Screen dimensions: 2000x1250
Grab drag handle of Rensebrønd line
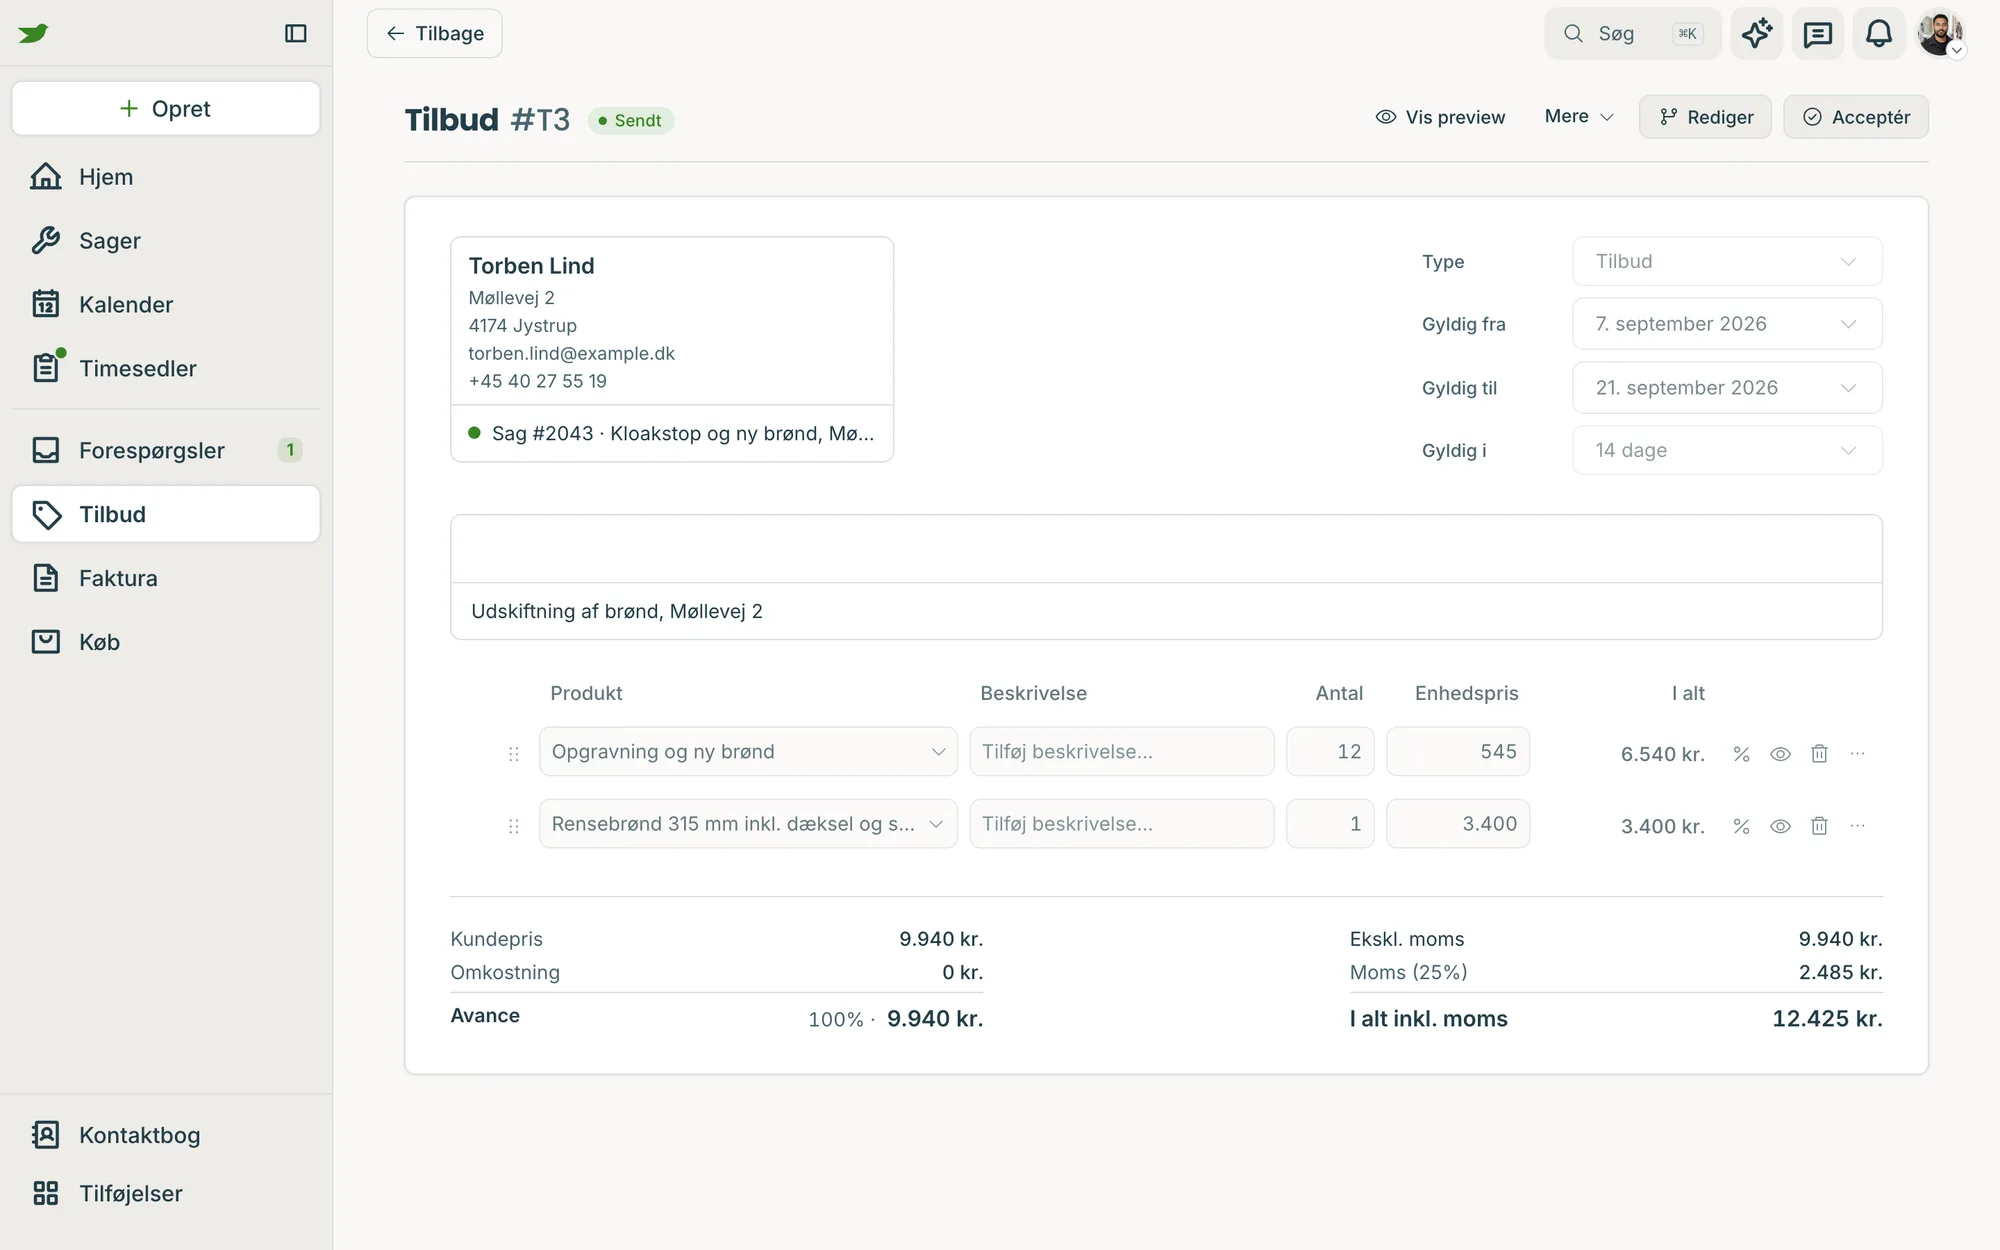pos(513,826)
